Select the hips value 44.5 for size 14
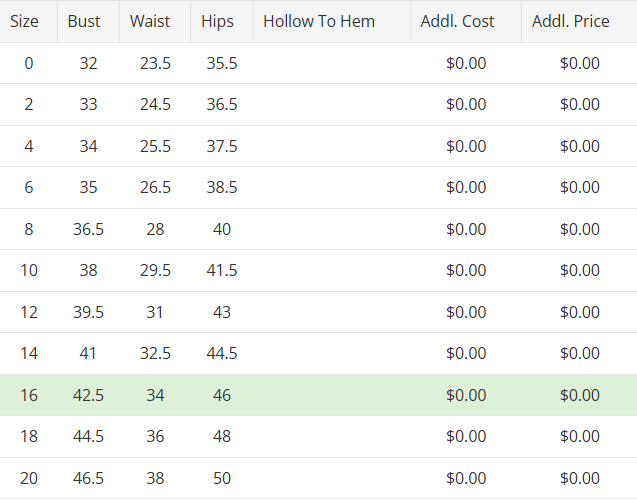The image size is (637, 501). (x=222, y=353)
